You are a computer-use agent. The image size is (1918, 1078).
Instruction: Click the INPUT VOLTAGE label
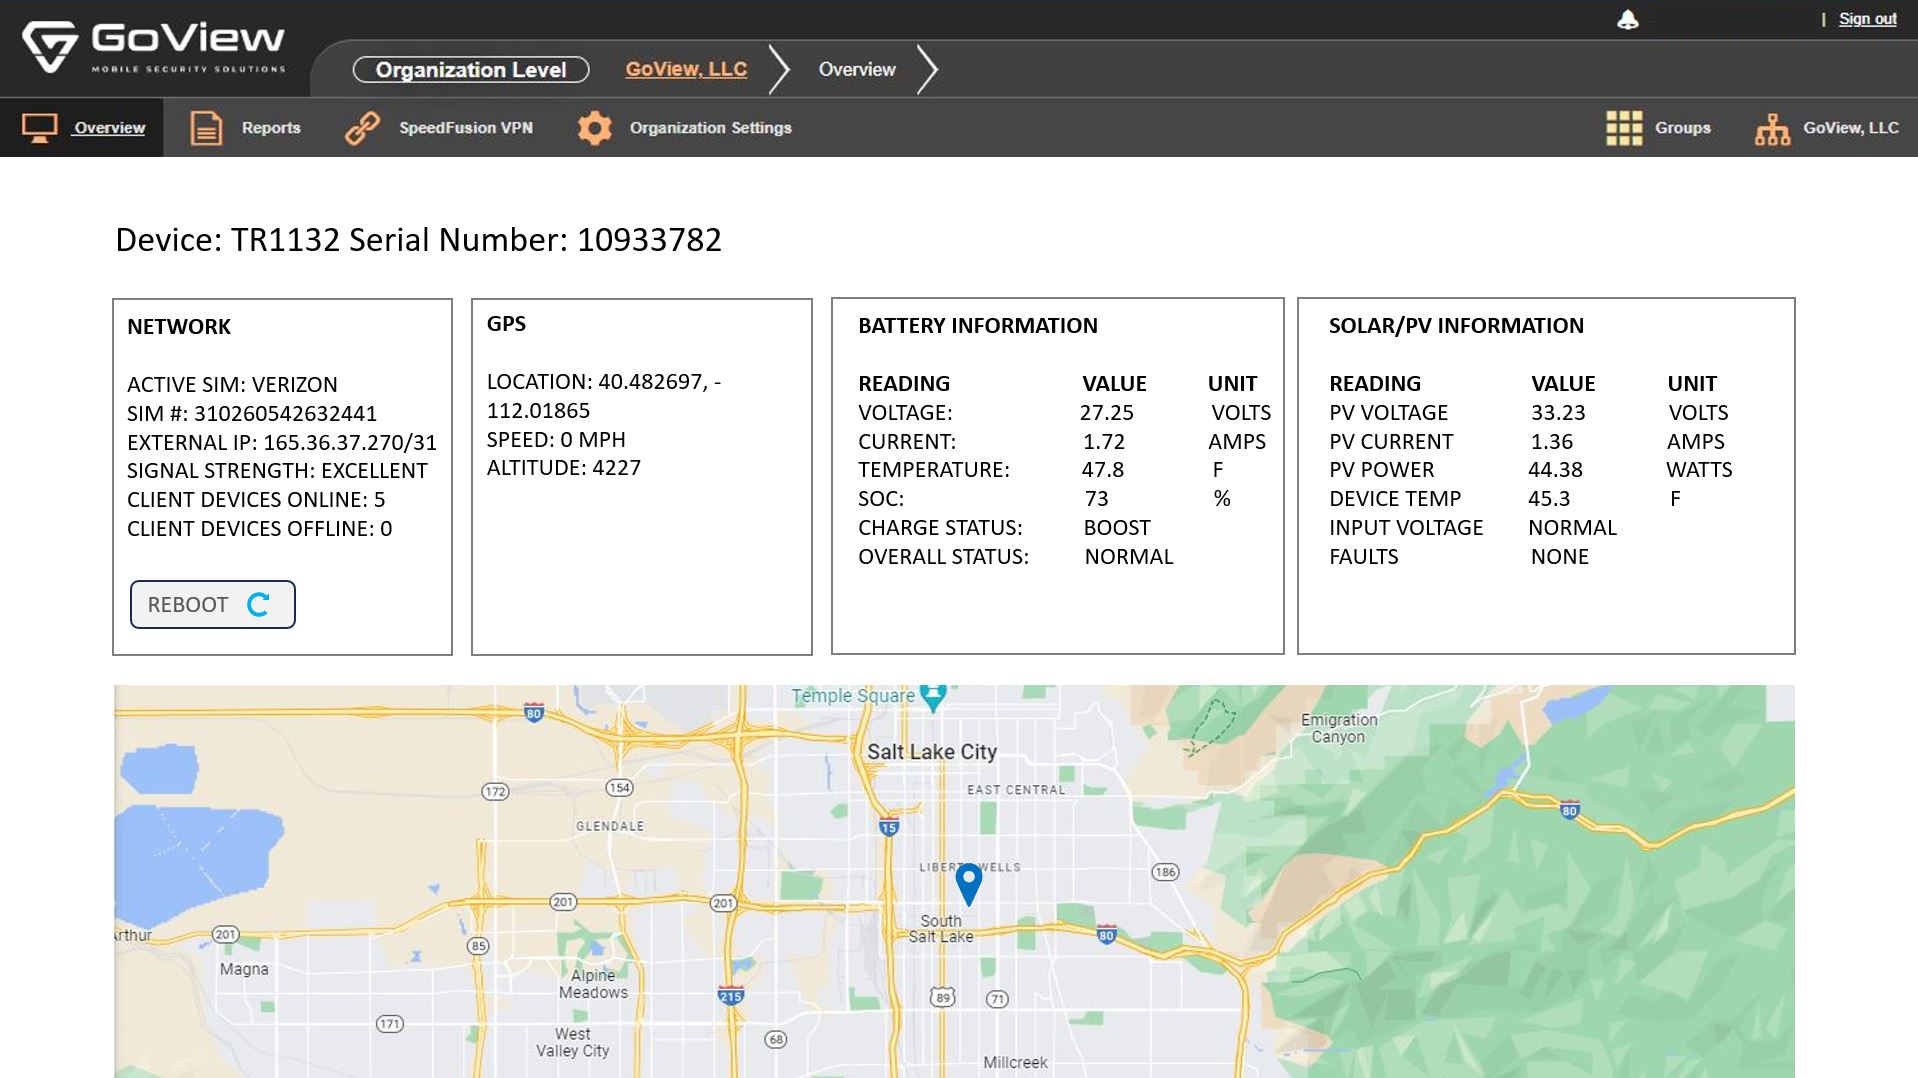point(1406,528)
